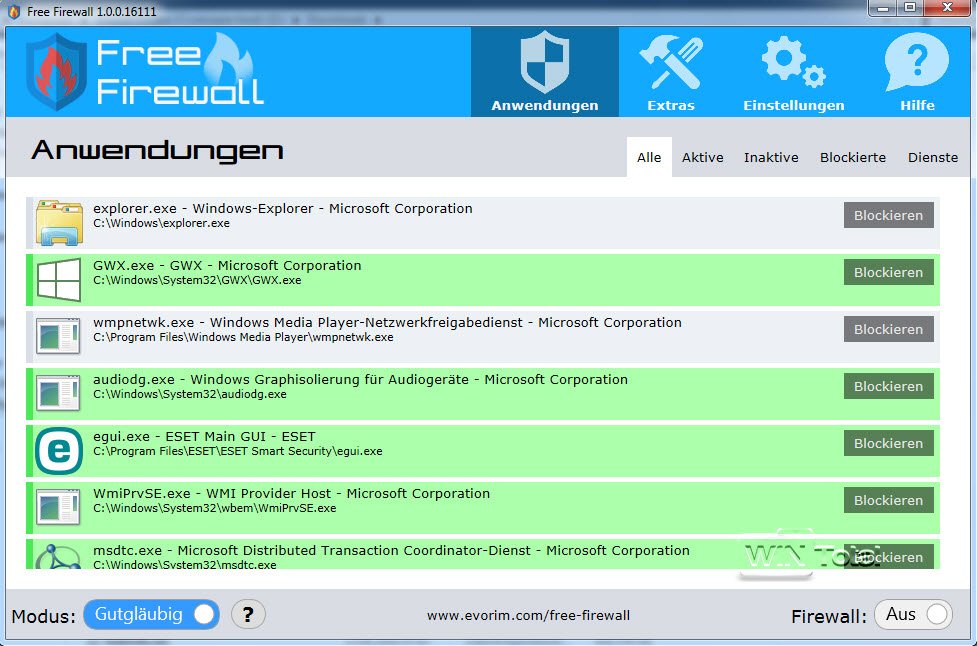The height and width of the screenshot is (646, 977).
Task: Close the Free Firewall window
Action: pos(947,8)
